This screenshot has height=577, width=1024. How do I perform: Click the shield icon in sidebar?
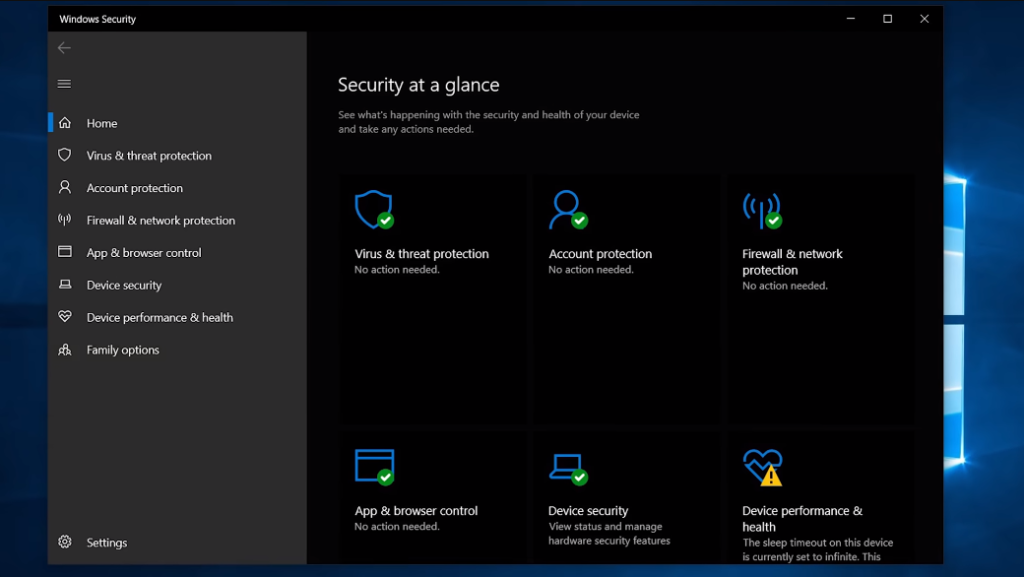coord(65,155)
